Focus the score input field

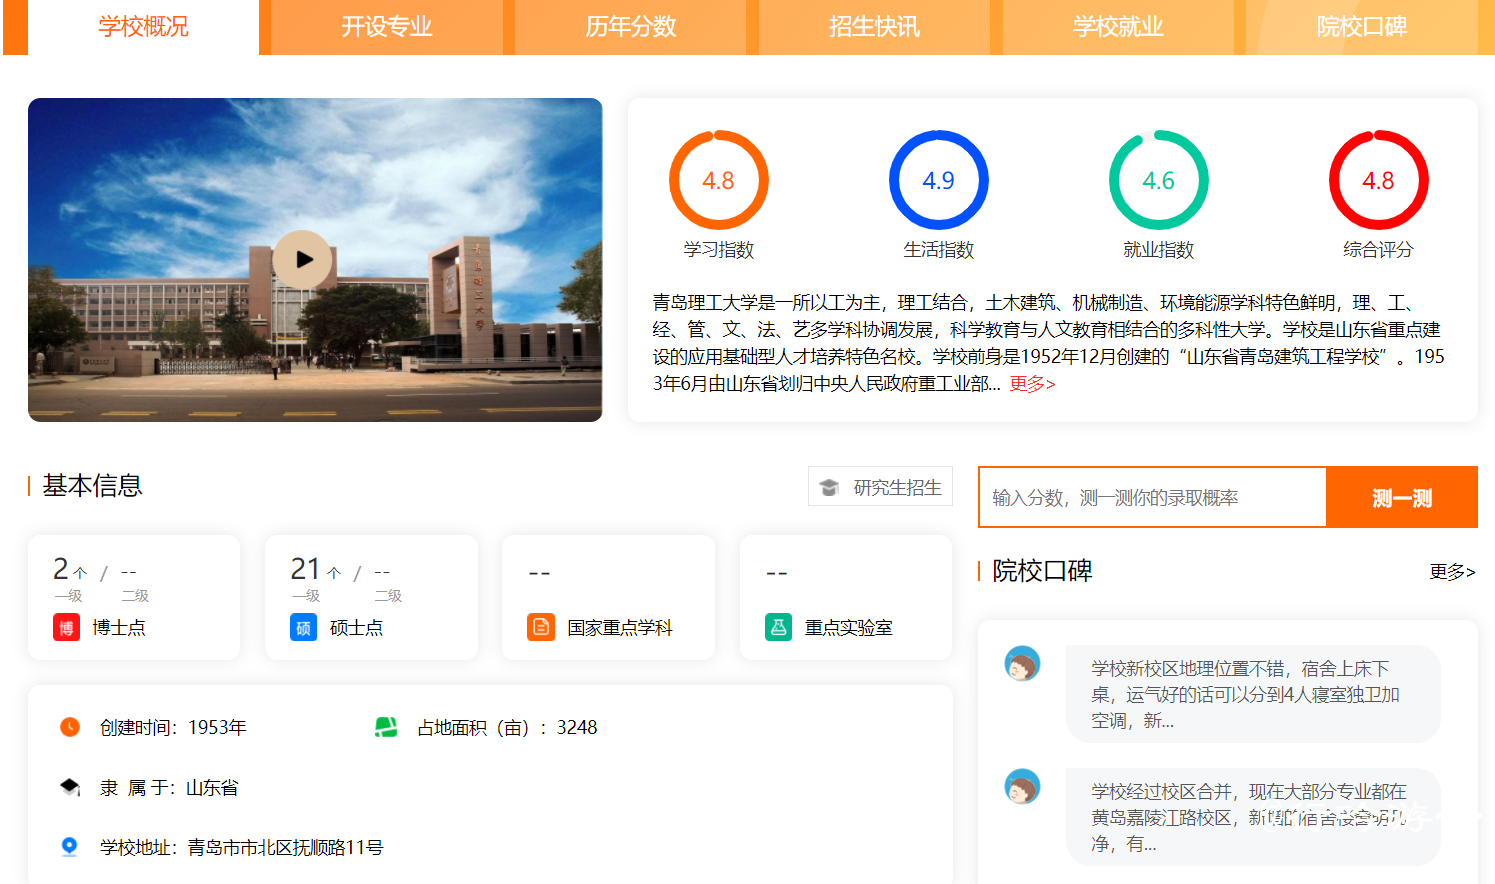point(1152,497)
